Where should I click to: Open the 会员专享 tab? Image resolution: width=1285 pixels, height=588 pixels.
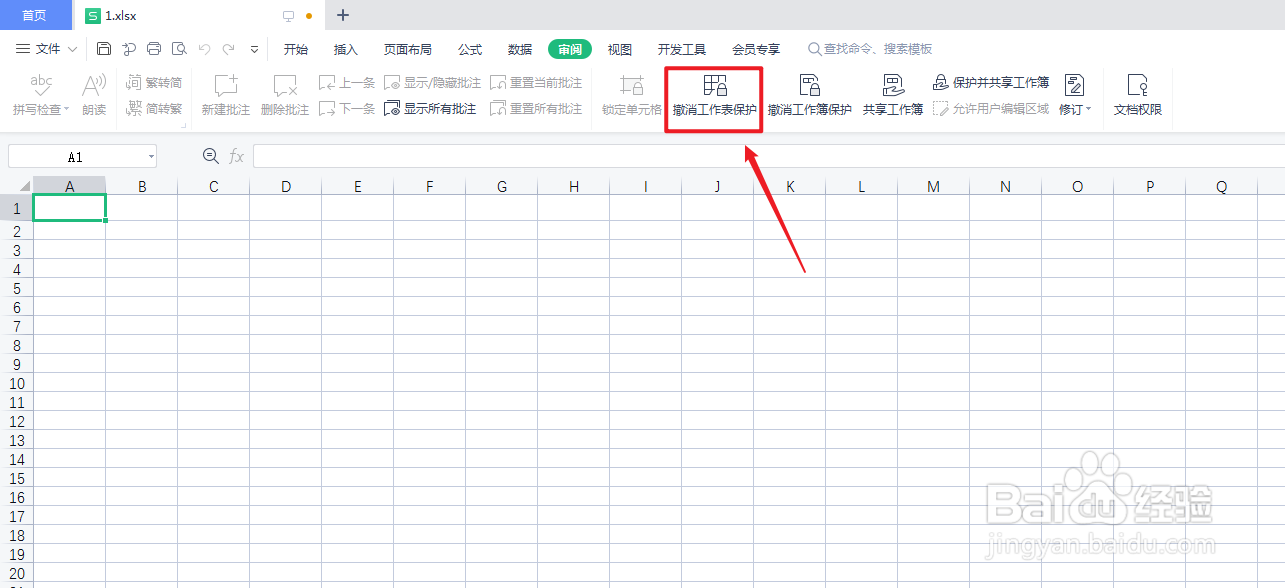click(x=756, y=49)
